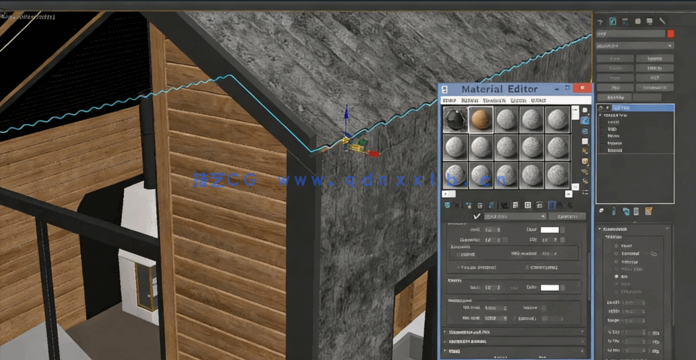The width and height of the screenshot is (696, 360).
Task: Click map button beside lower white swatch
Action: pyautogui.click(x=562, y=288)
